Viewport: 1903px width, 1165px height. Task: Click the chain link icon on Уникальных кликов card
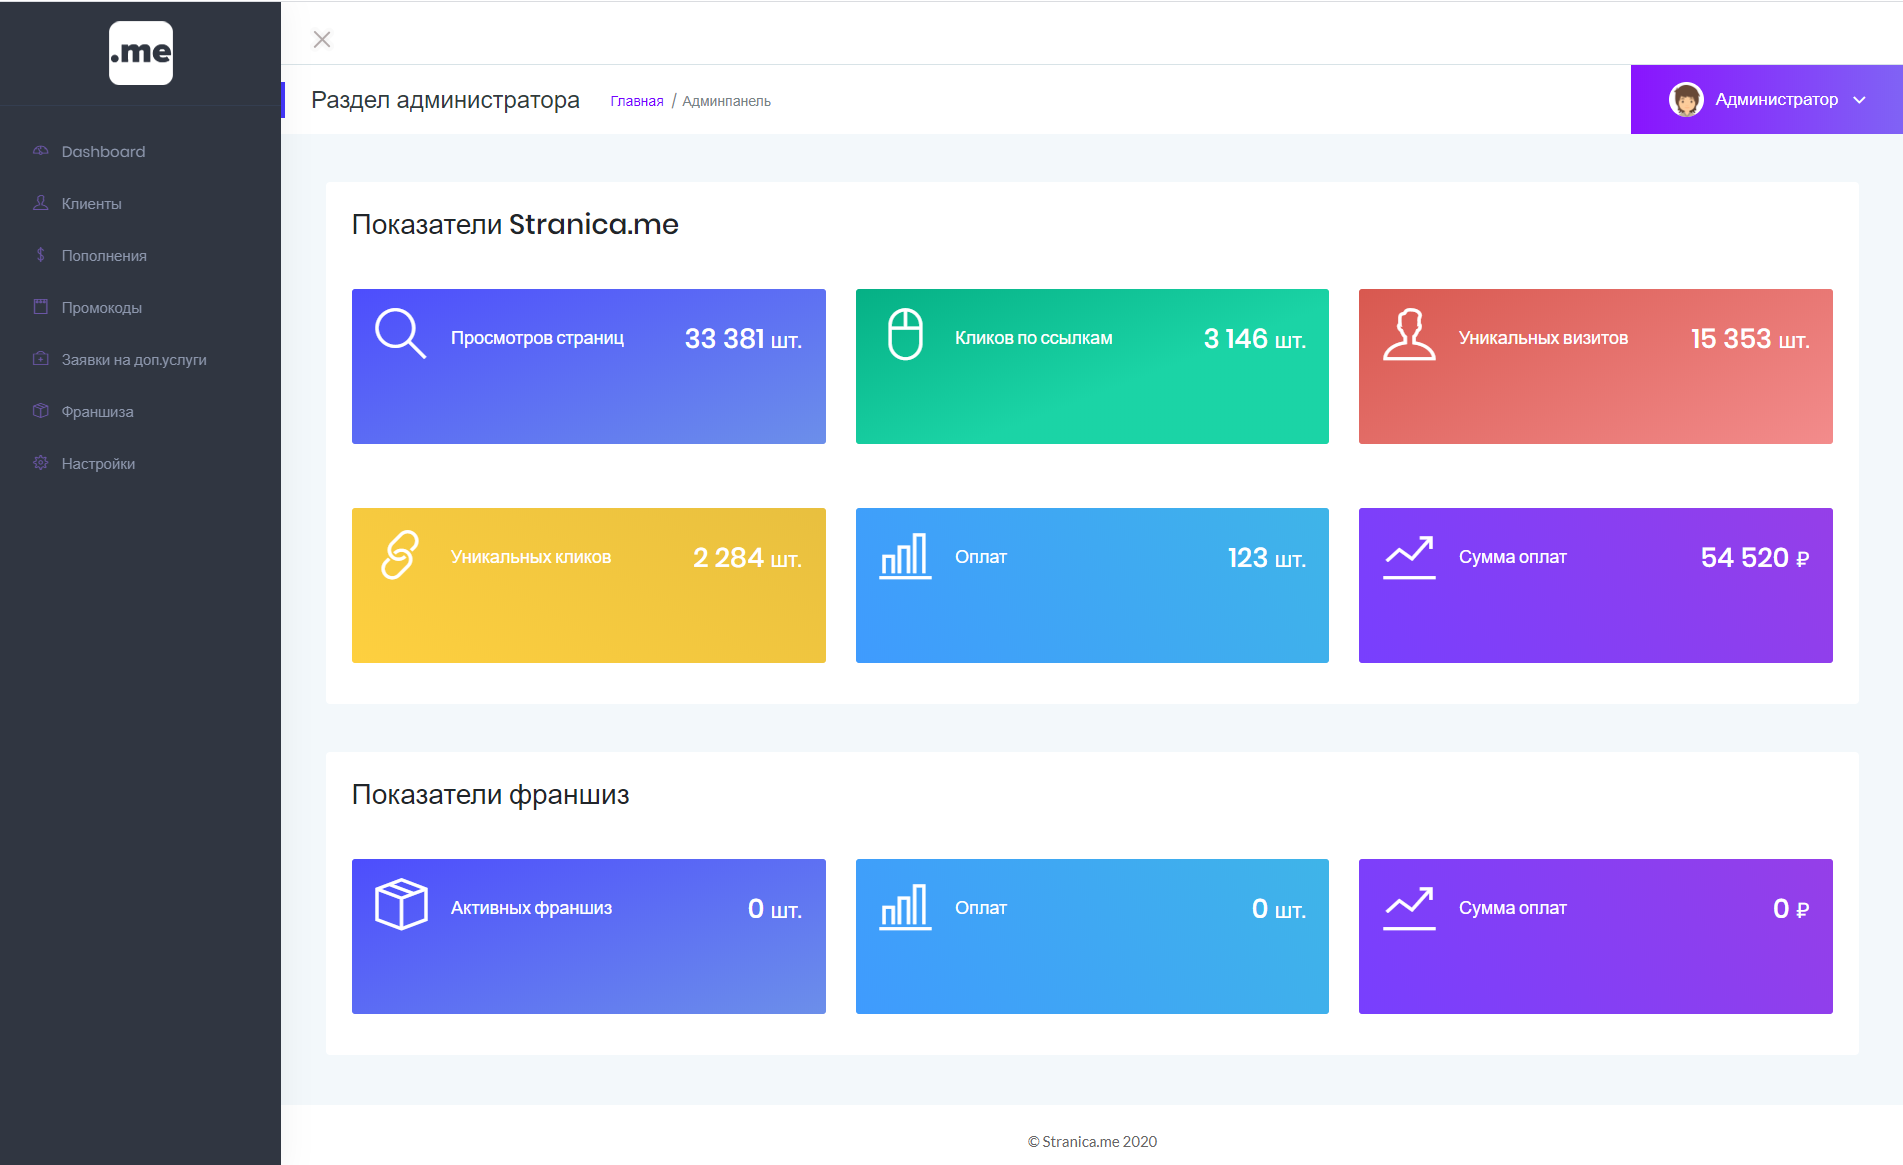pos(400,555)
